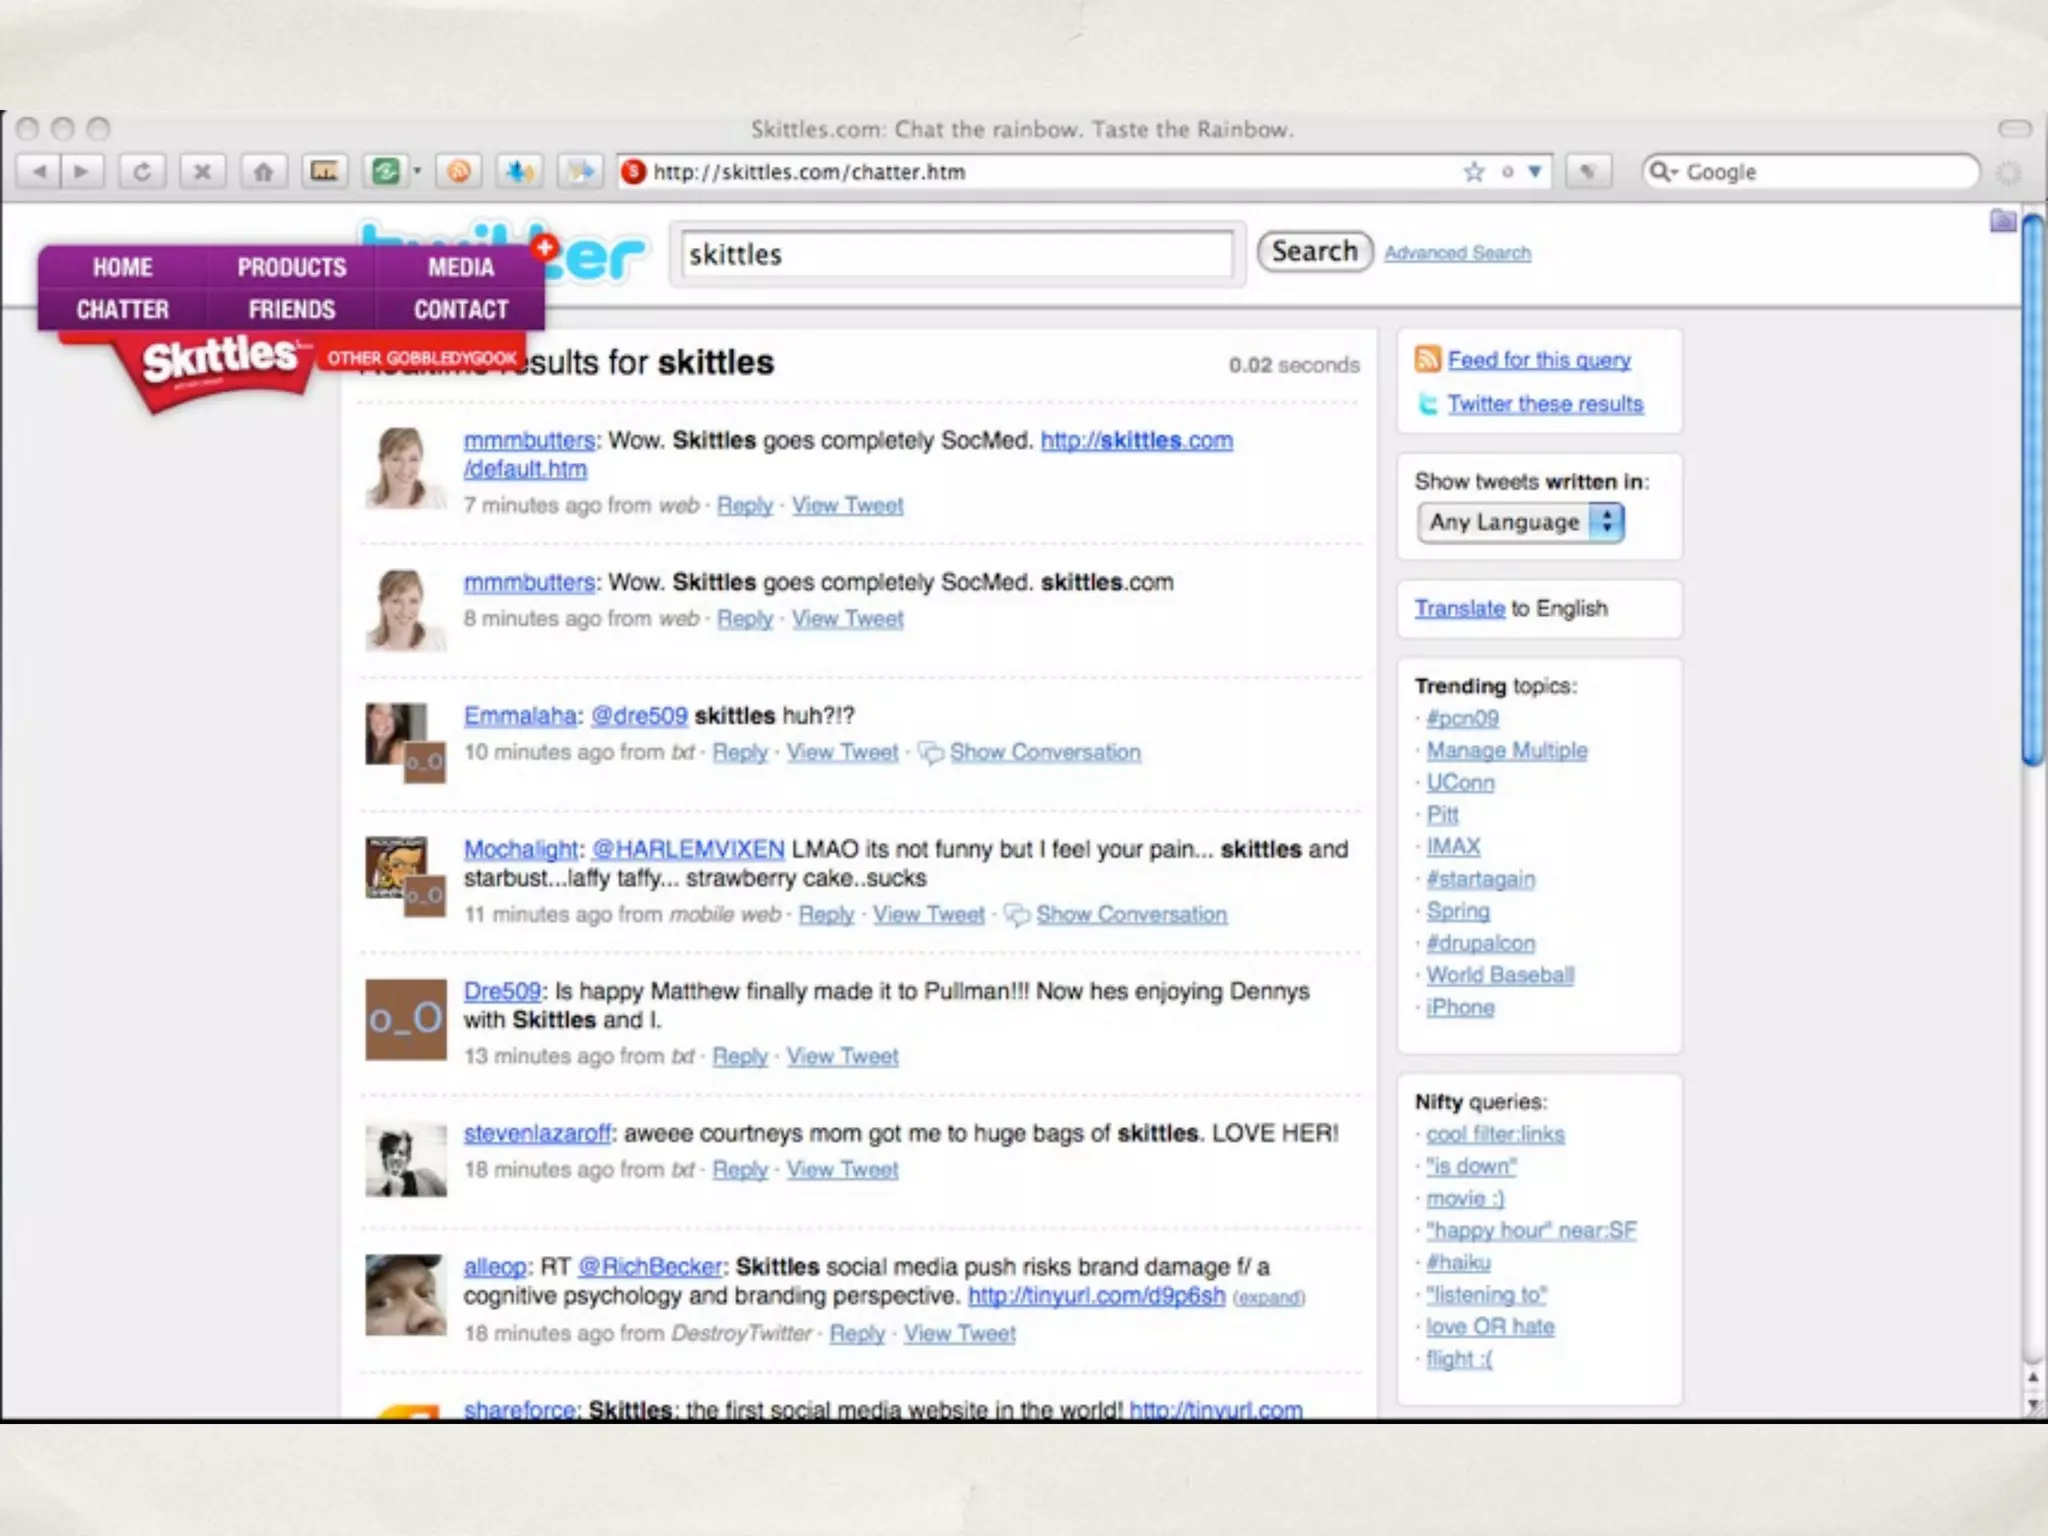
Task: Select PRODUCTS in the Skittles menu
Action: tap(291, 268)
